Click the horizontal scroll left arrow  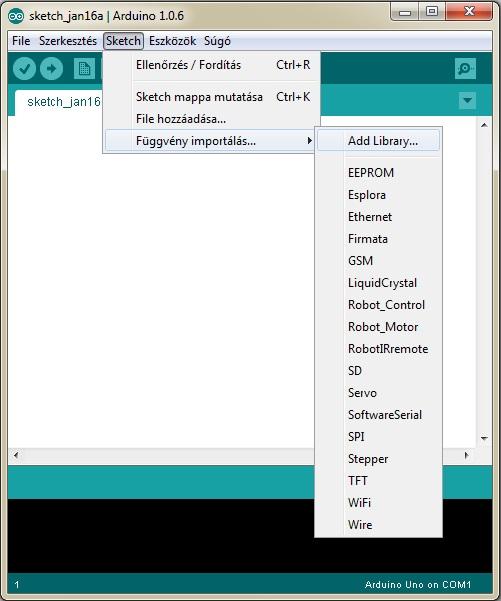pos(16,455)
